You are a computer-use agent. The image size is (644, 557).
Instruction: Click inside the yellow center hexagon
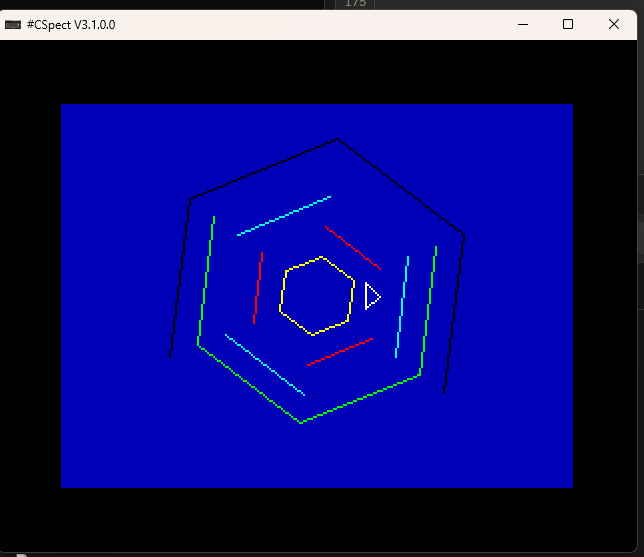(317, 296)
